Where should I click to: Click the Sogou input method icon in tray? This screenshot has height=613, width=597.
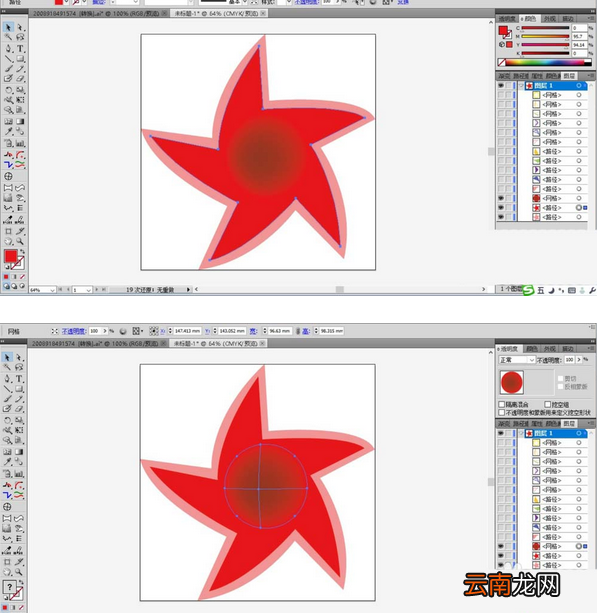click(x=529, y=290)
